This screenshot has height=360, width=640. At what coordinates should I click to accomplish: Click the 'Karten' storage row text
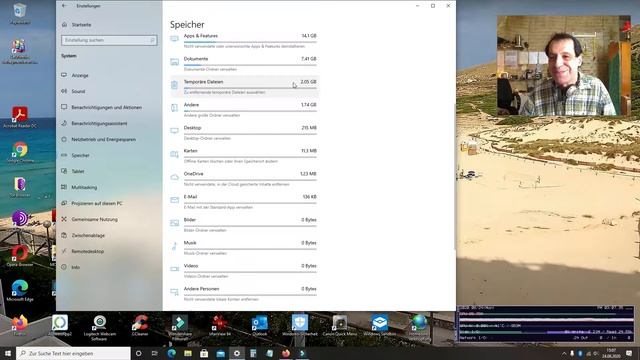(x=190, y=151)
